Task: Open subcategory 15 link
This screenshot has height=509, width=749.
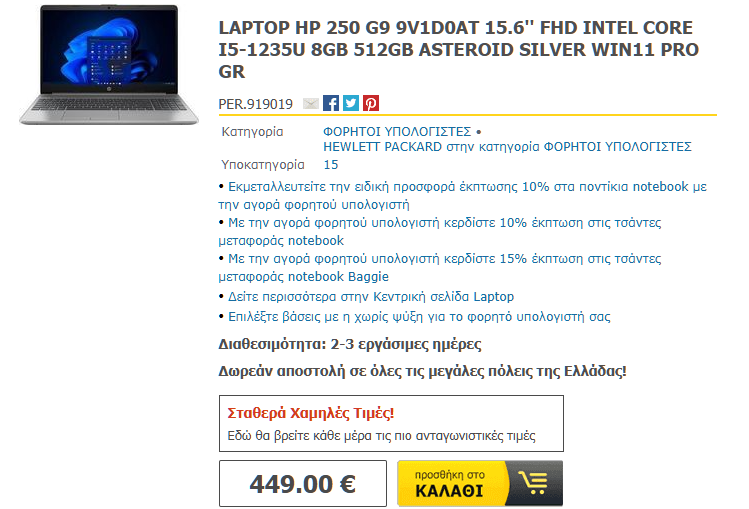Action: pyautogui.click(x=331, y=165)
